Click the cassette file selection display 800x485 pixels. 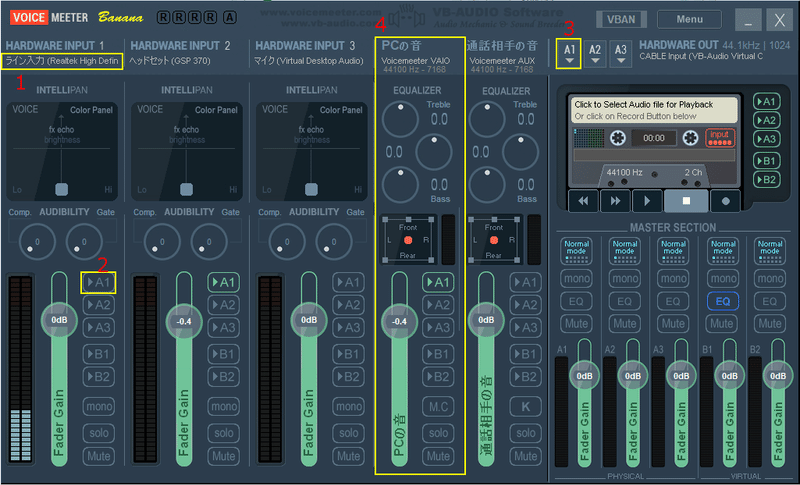coord(654,110)
